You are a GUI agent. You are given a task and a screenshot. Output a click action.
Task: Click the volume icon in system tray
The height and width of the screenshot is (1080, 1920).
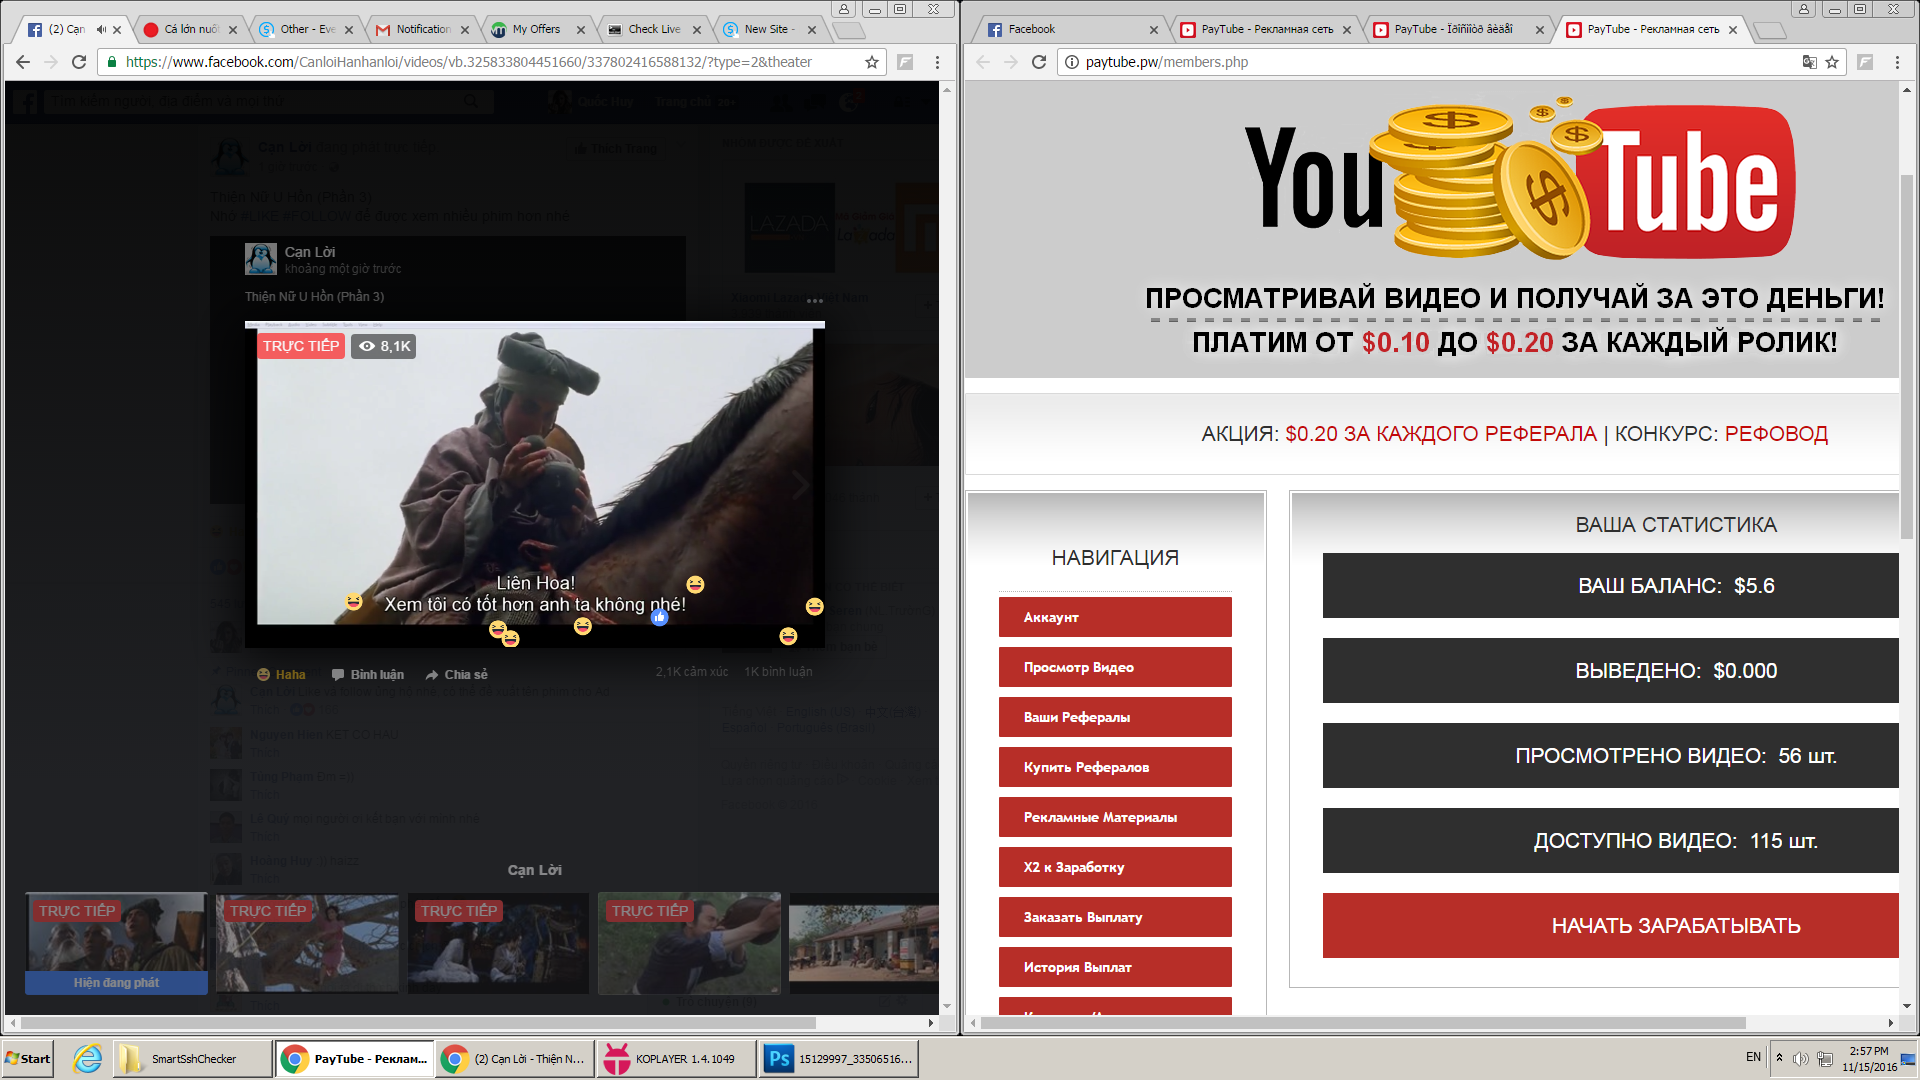1800,1059
